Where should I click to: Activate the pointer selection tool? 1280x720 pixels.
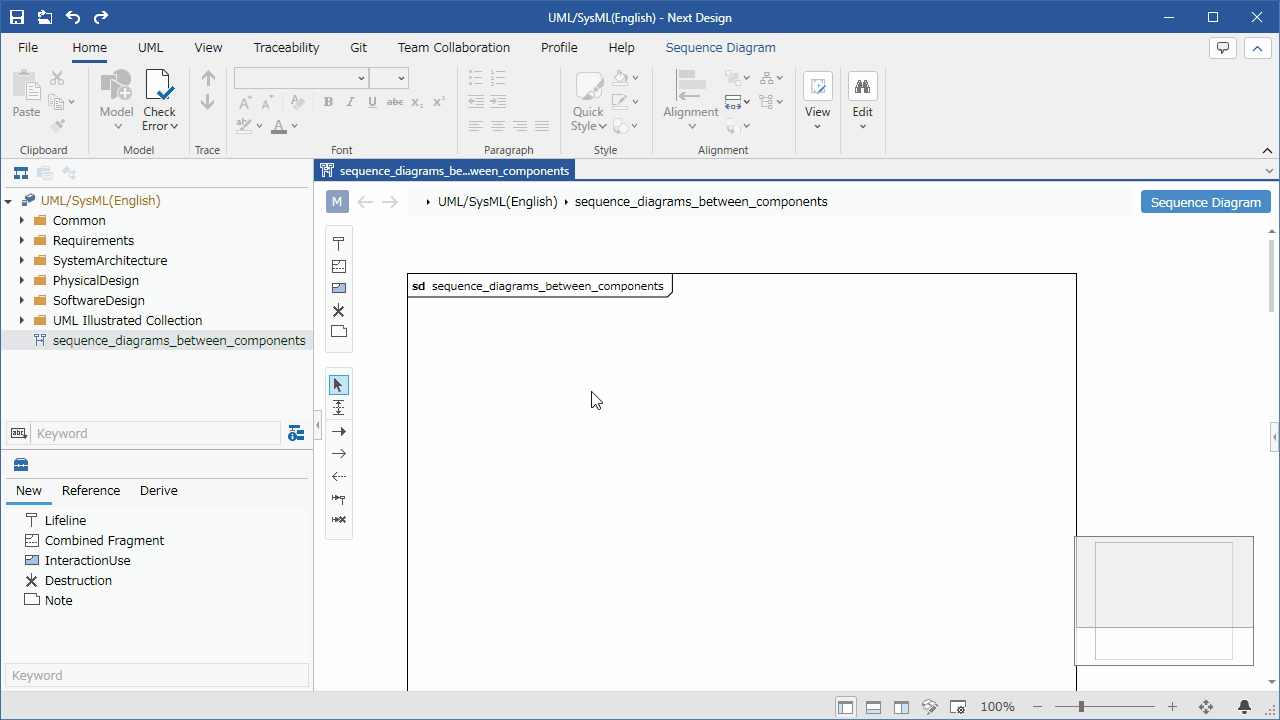point(339,385)
